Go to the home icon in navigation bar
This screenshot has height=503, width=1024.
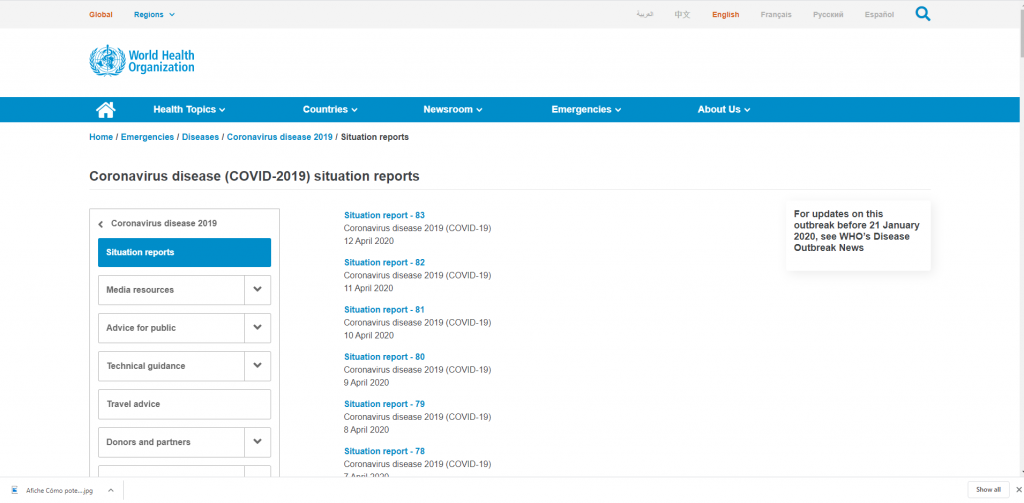(106, 110)
